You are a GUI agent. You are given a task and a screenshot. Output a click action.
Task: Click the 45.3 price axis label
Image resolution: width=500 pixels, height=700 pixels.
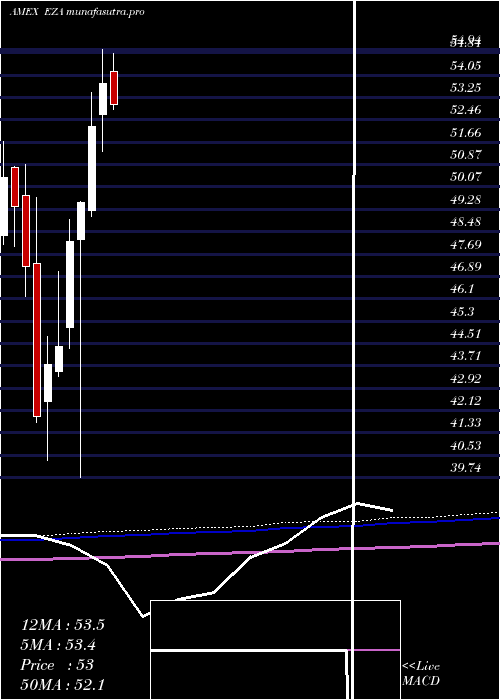click(462, 312)
